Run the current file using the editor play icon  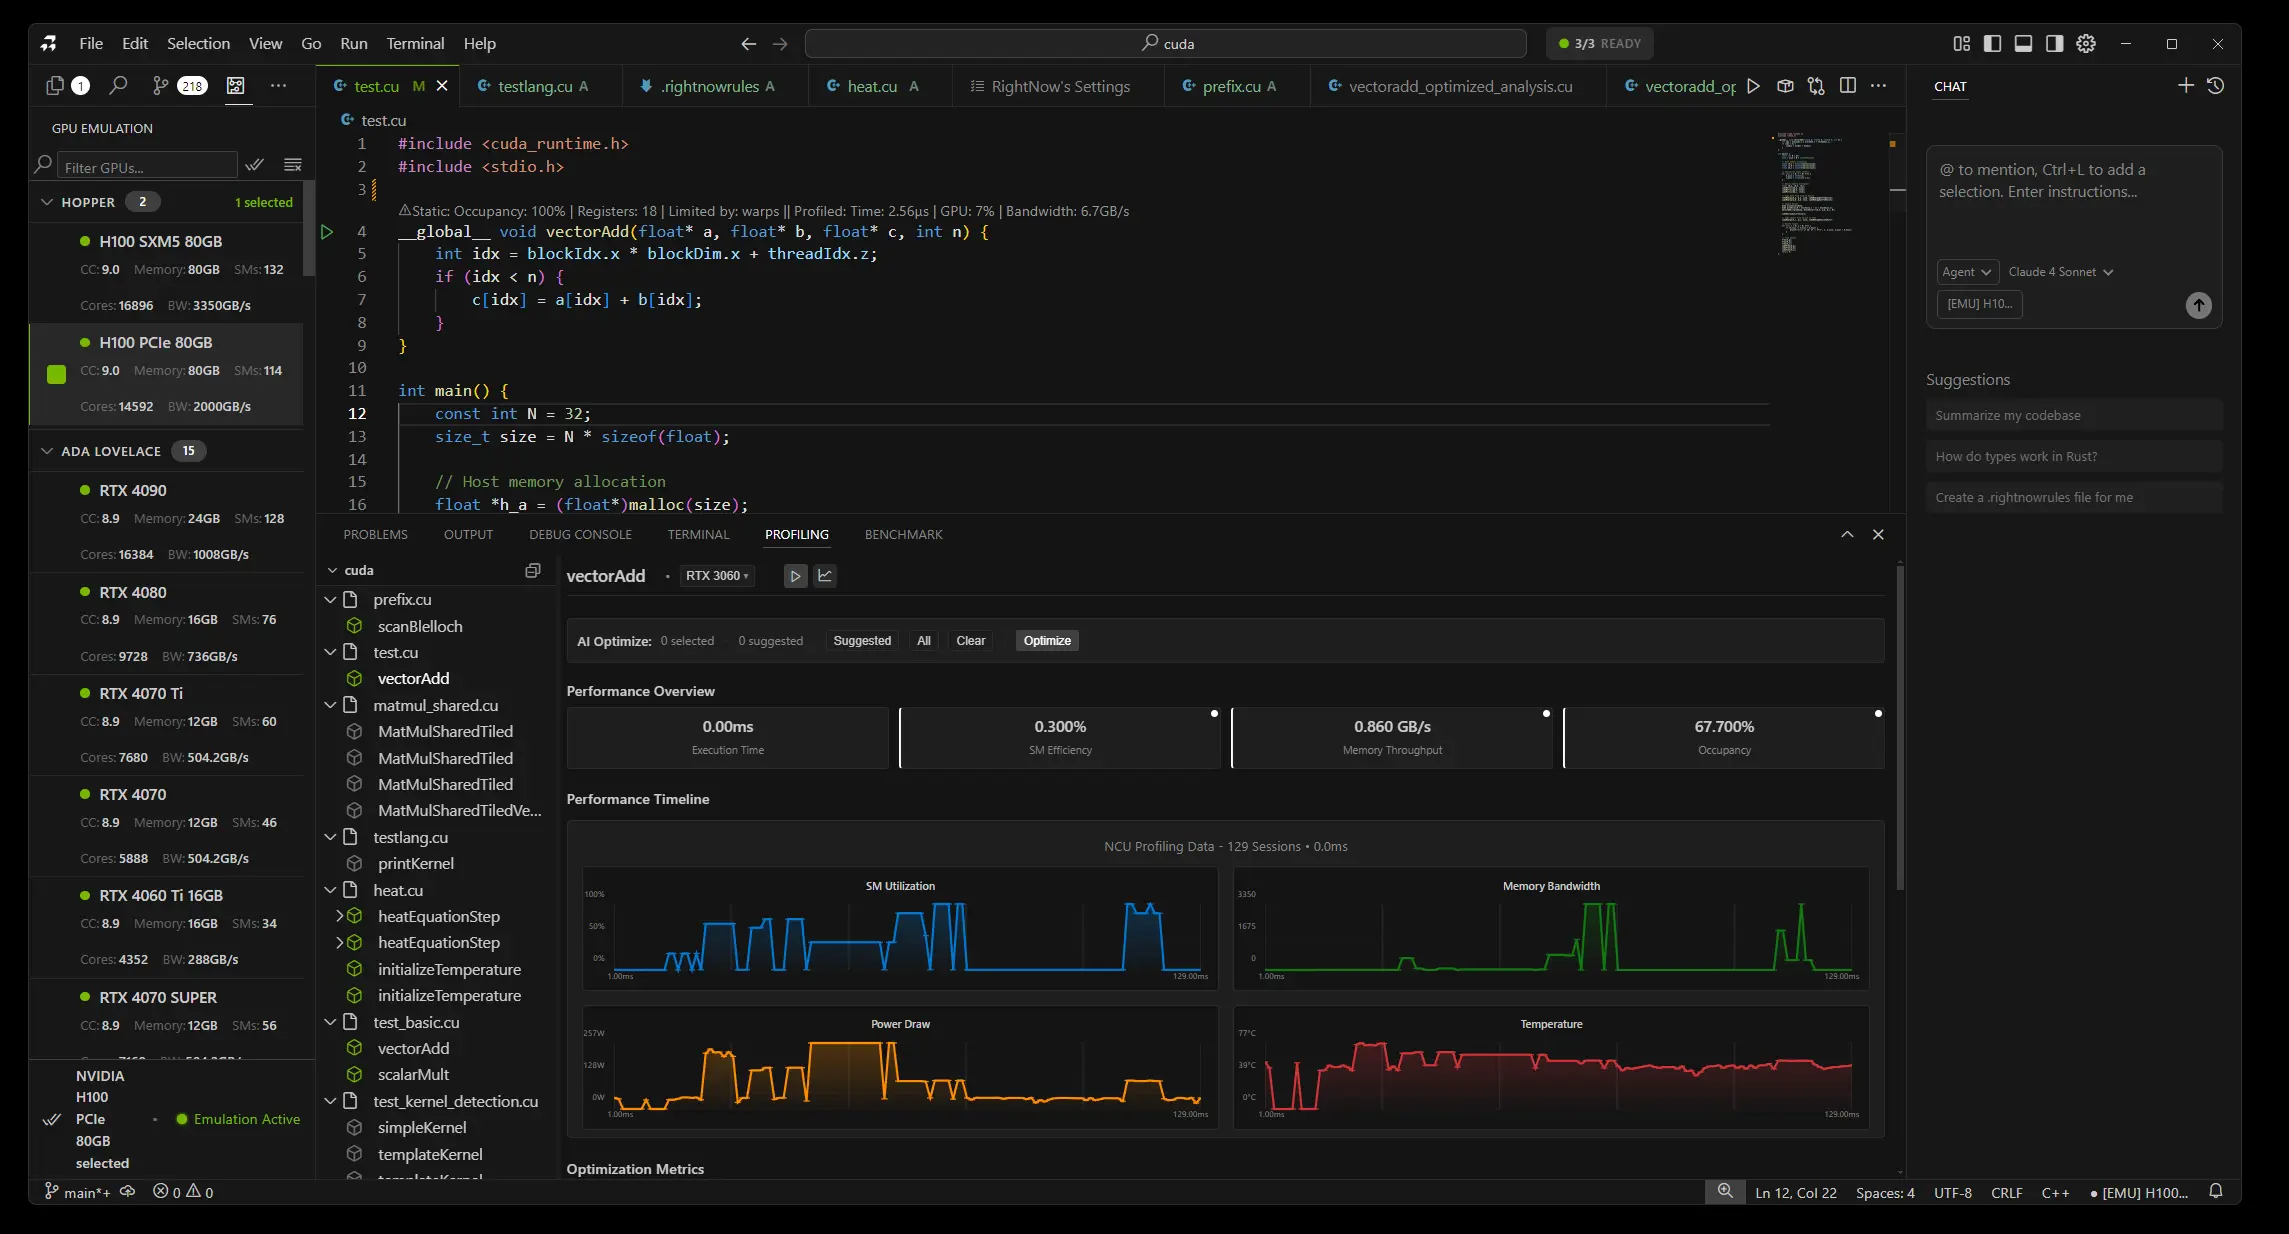(x=1753, y=86)
